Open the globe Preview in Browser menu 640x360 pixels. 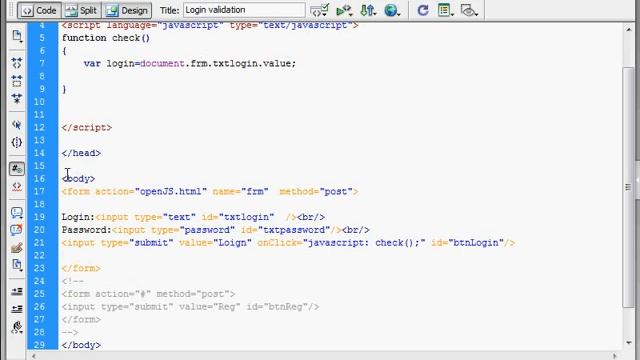(392, 10)
